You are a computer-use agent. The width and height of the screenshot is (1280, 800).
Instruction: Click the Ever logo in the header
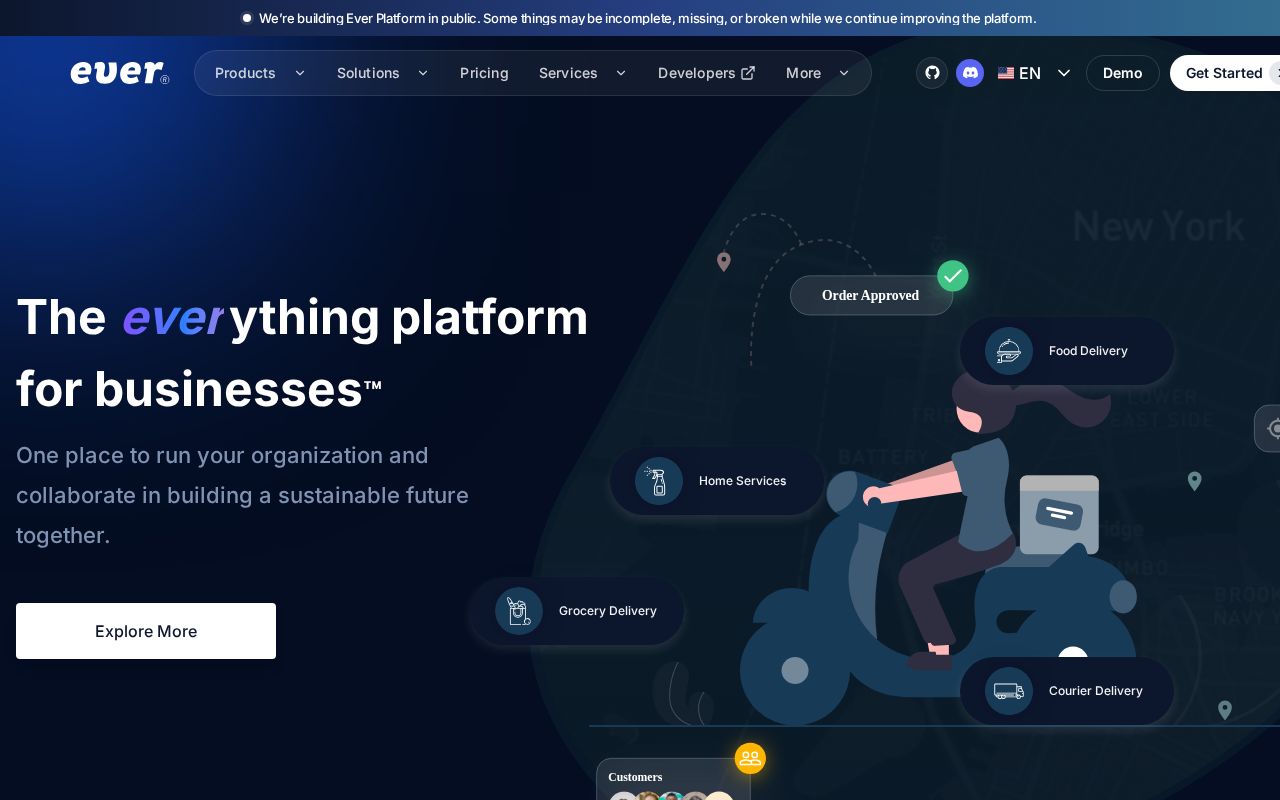coord(120,73)
